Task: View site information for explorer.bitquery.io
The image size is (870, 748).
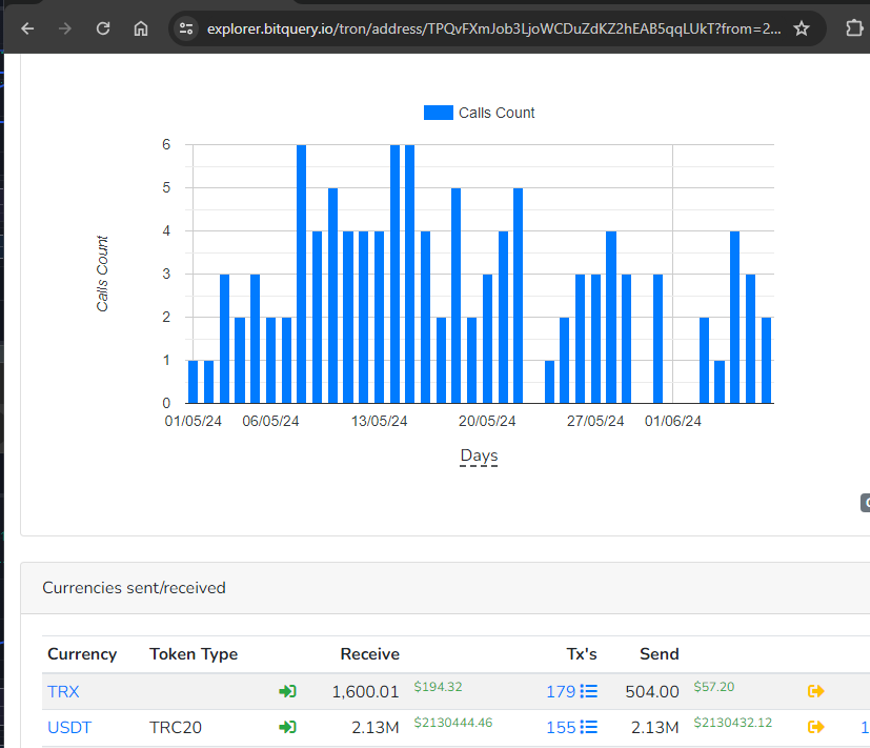Action: pyautogui.click(x=186, y=28)
